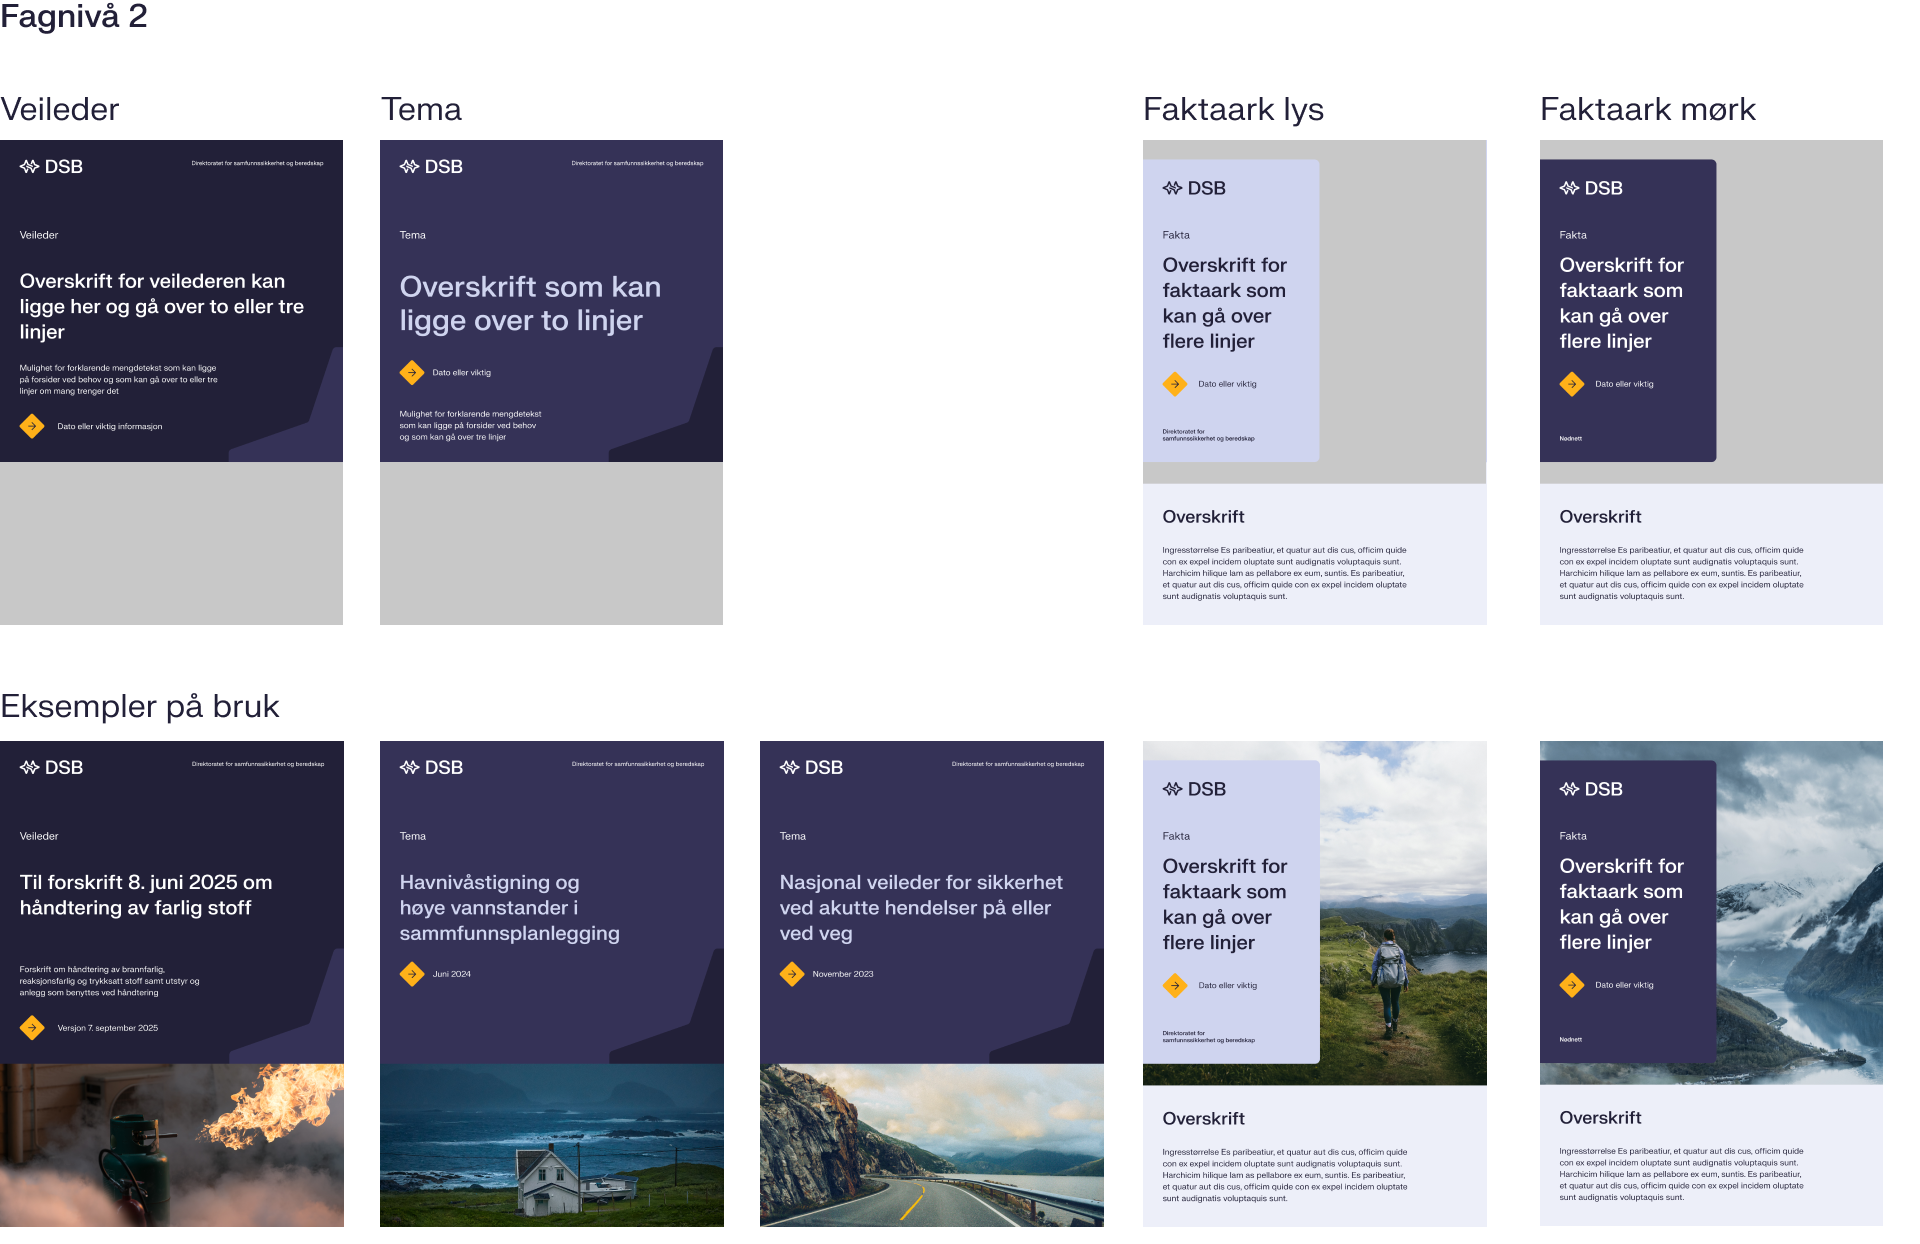Click DSB logo on Faktaark lys template
This screenshot has width=1920, height=1244.
pyautogui.click(x=1194, y=188)
